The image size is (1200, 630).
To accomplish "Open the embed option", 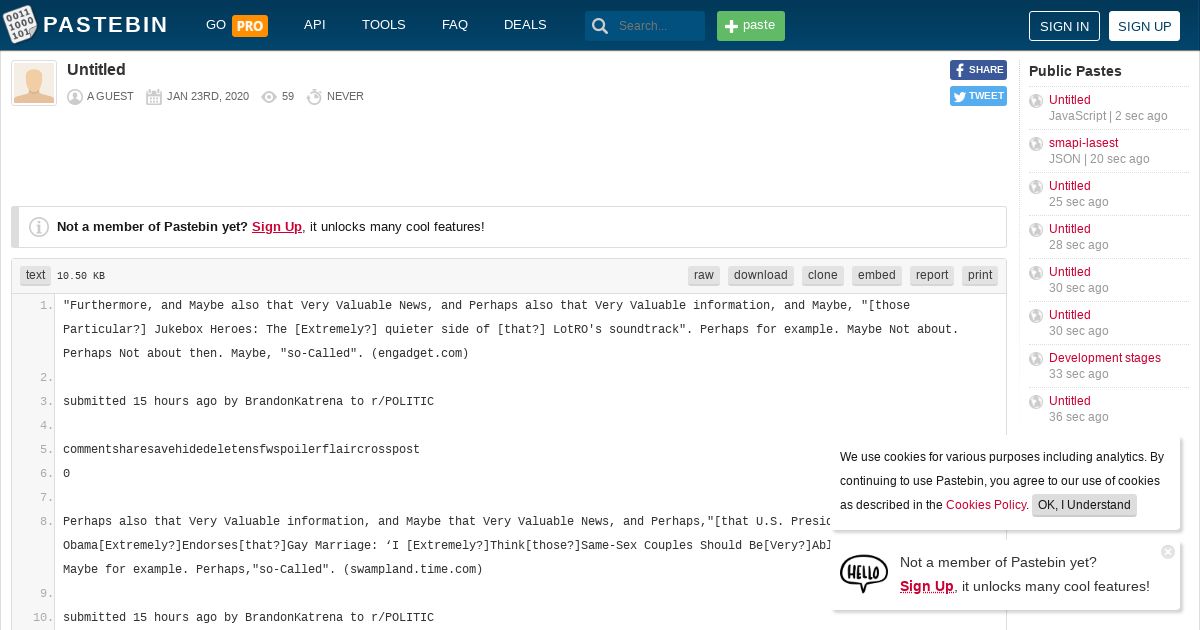I will click(x=877, y=275).
